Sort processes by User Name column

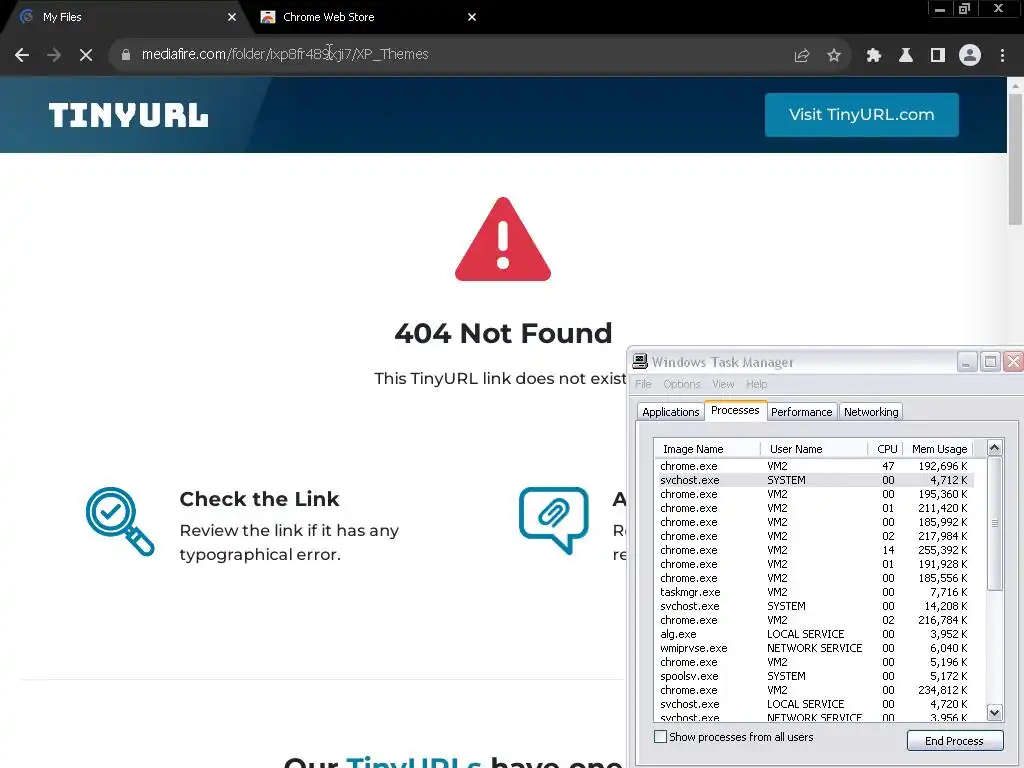814,449
